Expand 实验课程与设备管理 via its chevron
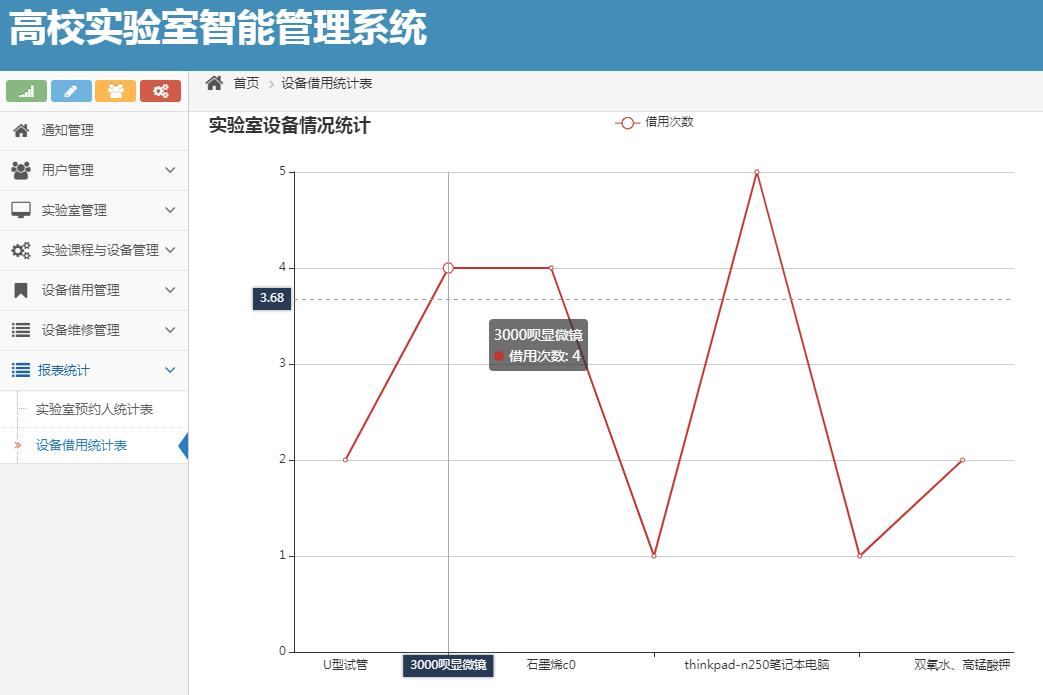1043x695 pixels. [x=170, y=250]
